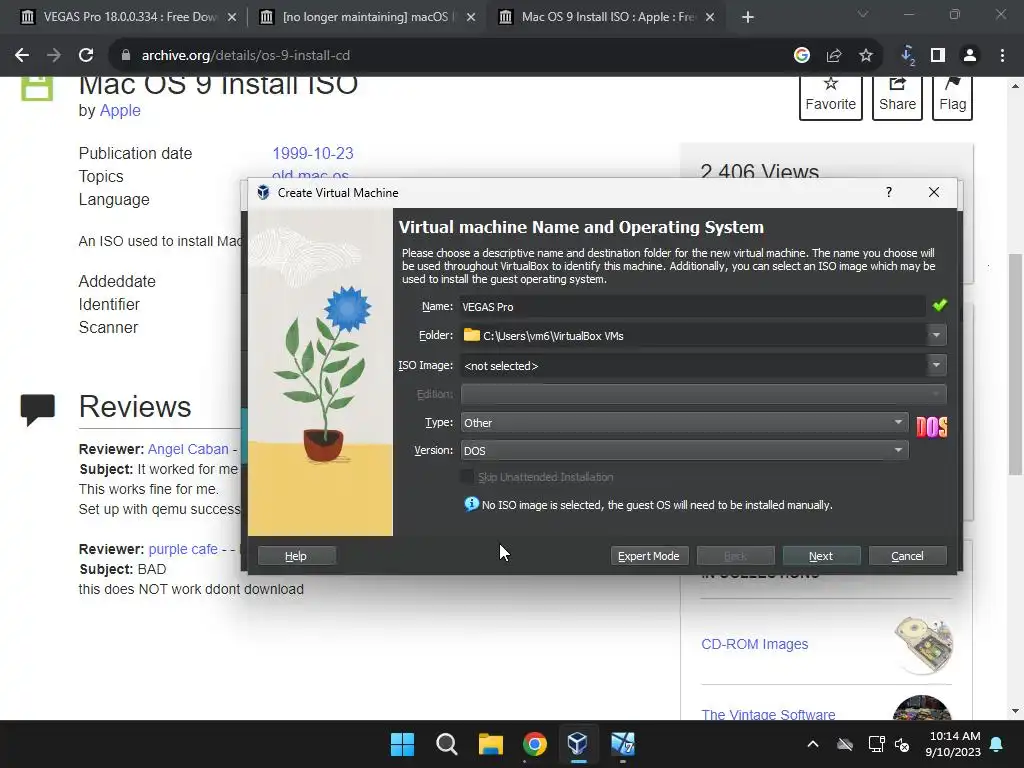Open the Apple author link
The image size is (1024, 768).
tap(120, 110)
